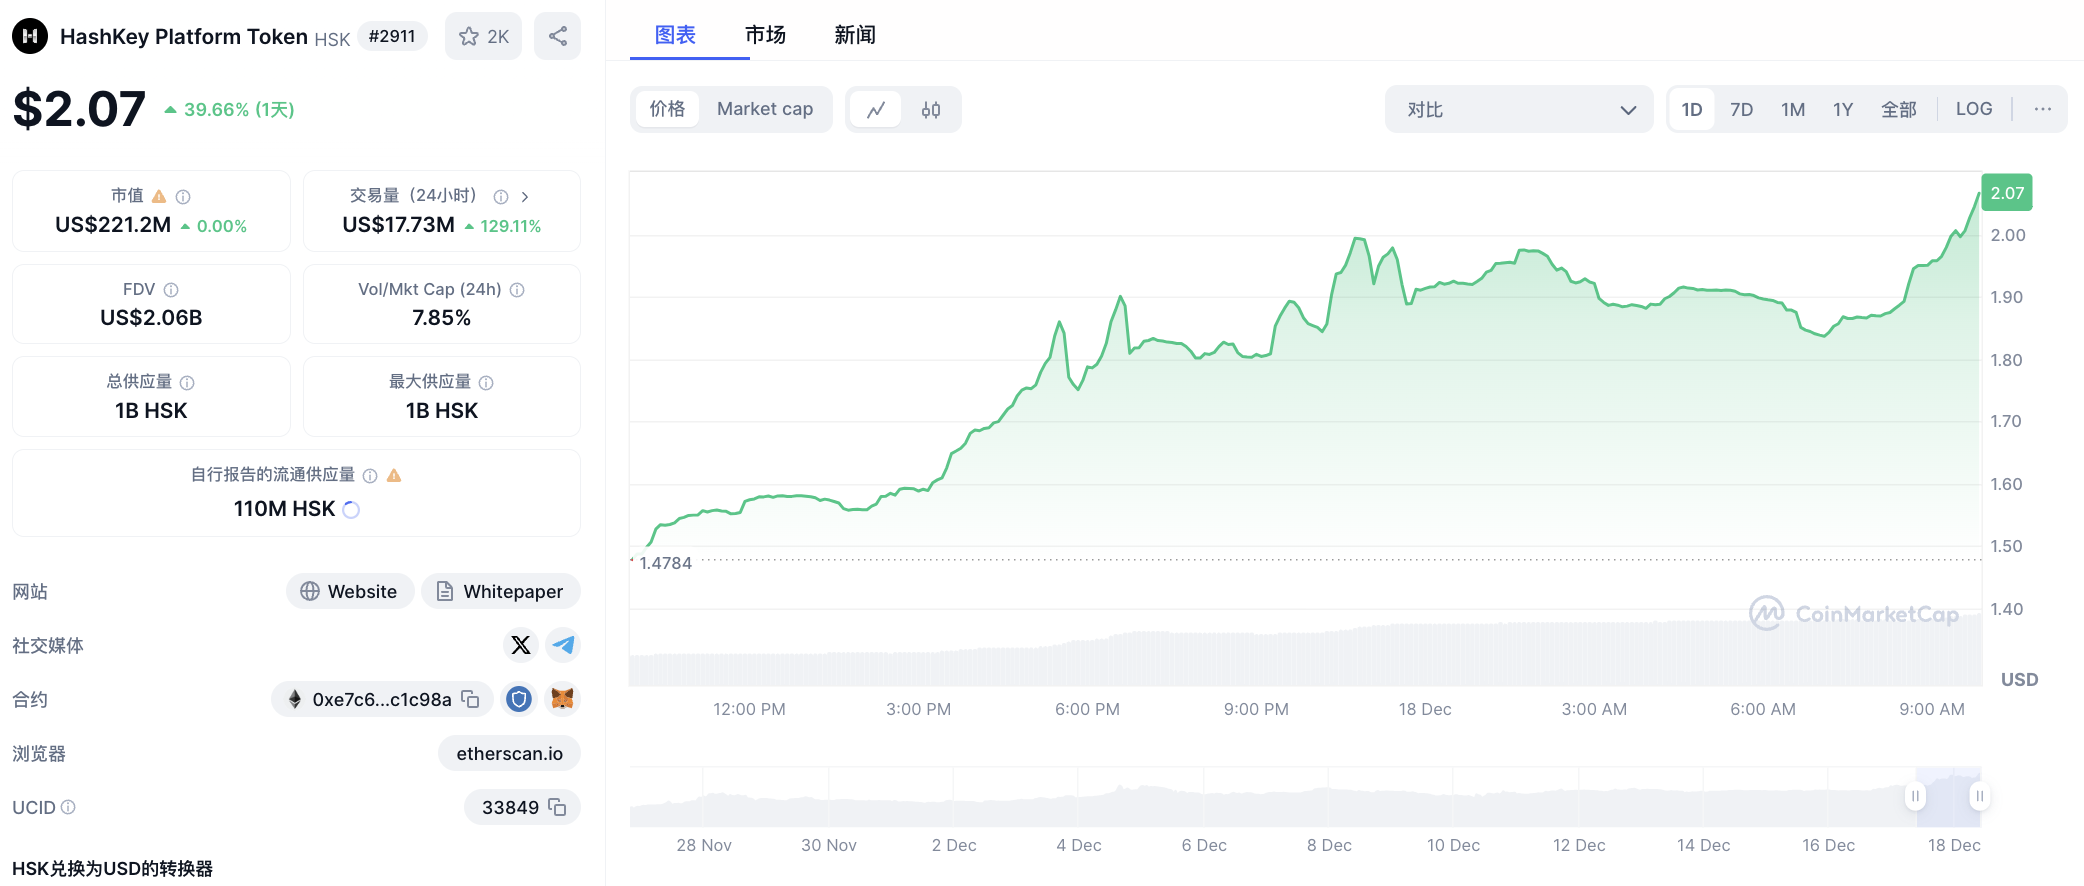Switch to the 新闻 tab
This screenshot has width=2084, height=886.
click(x=855, y=35)
